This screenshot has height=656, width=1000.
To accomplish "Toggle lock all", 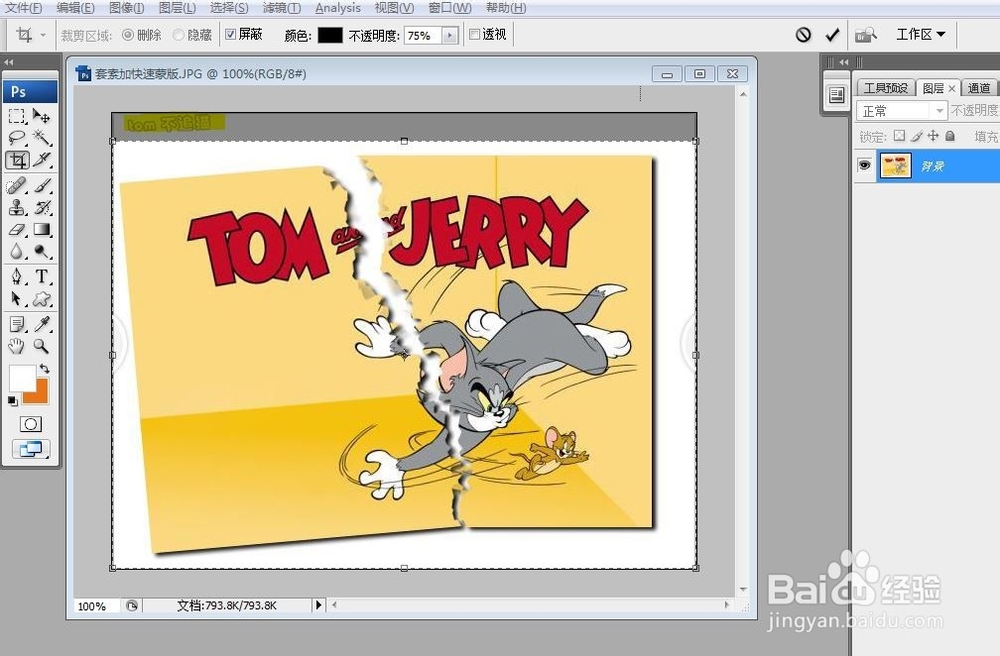I will tap(950, 135).
